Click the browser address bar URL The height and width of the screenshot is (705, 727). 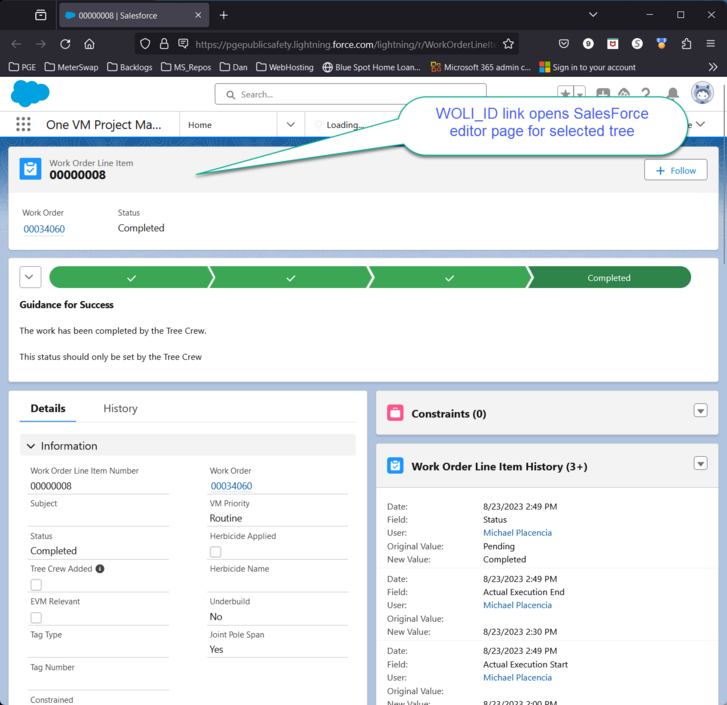[x=345, y=44]
